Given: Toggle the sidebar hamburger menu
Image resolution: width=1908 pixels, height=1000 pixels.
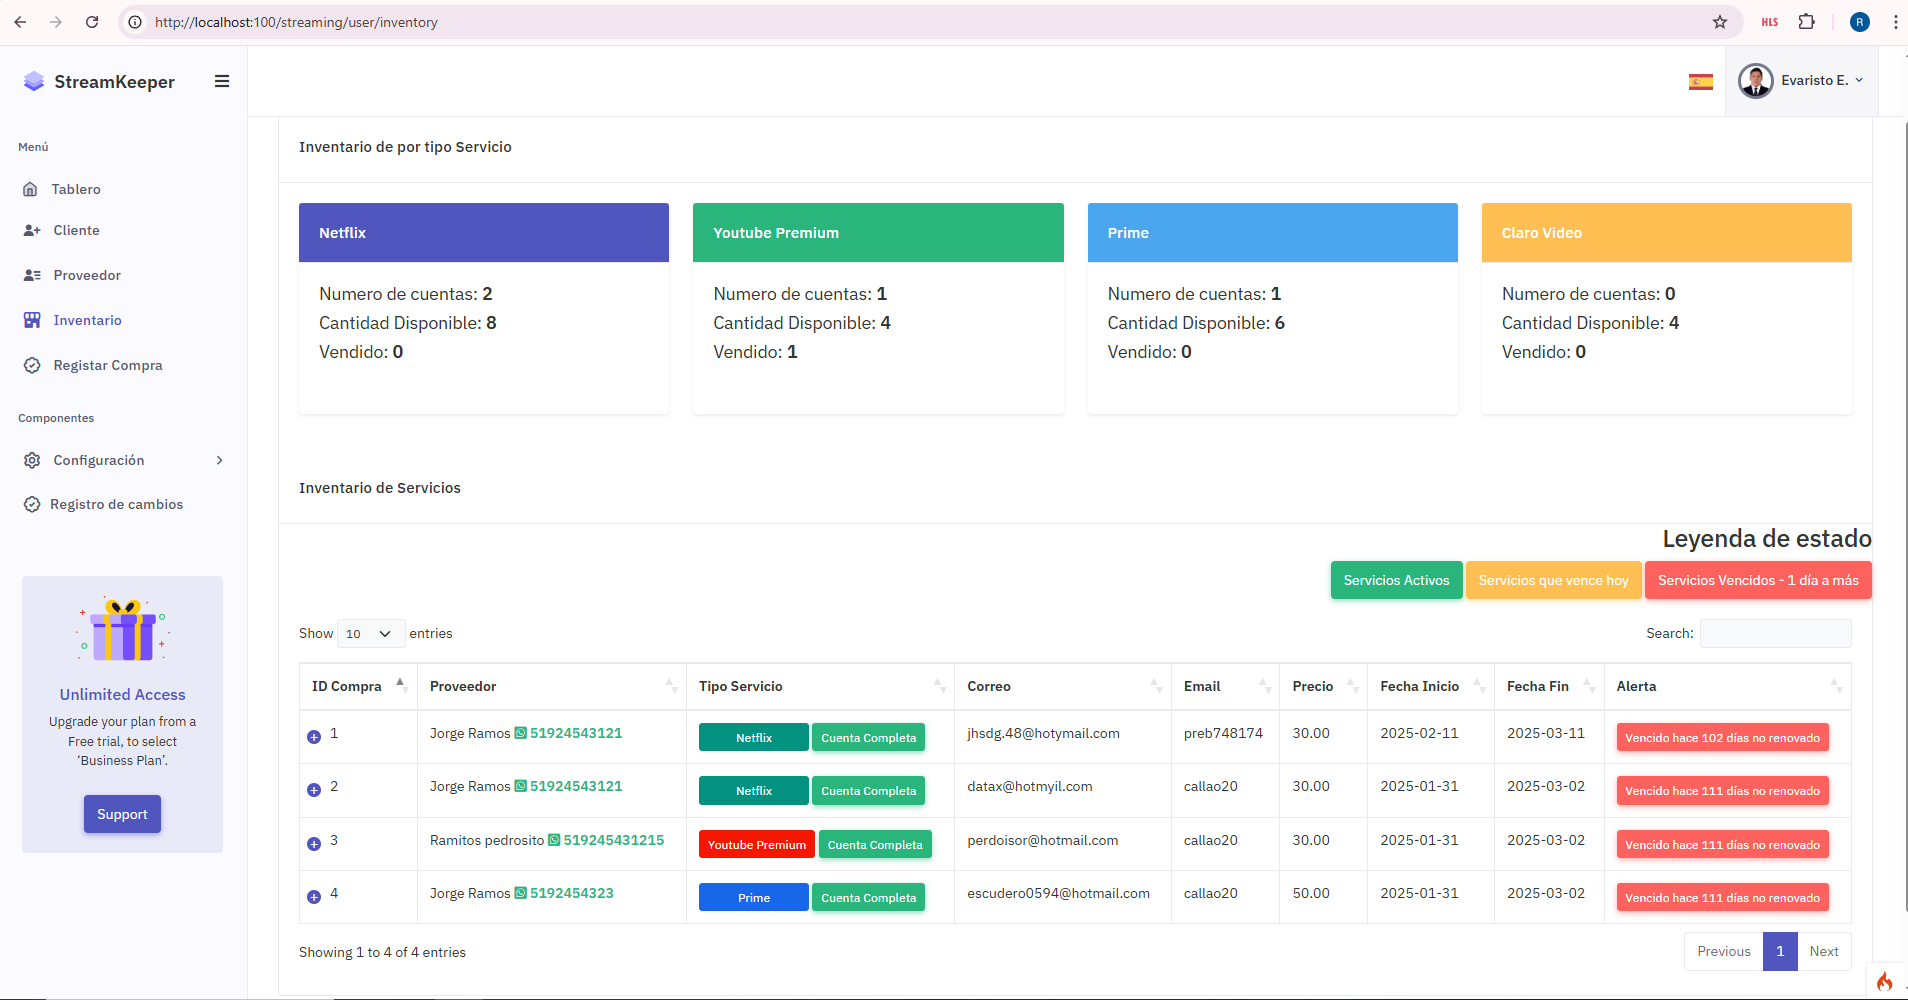Looking at the screenshot, I should click(222, 81).
